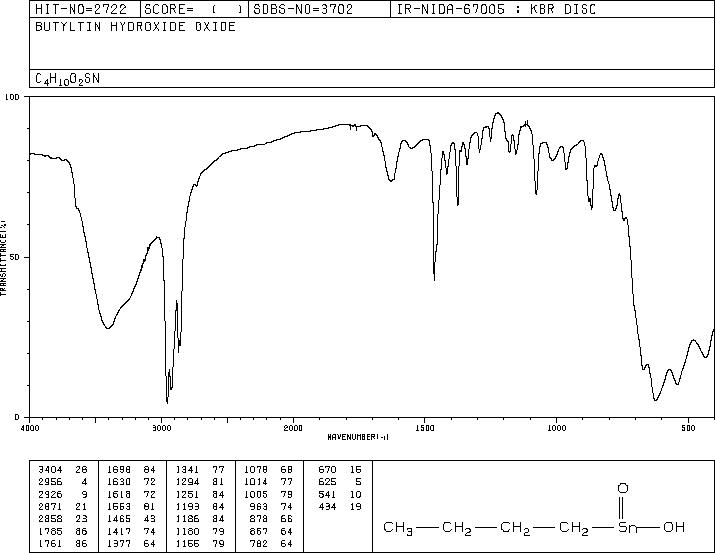Screen dimensions: 715x553
Task: Click the CH3 group in structure
Action: [398, 528]
